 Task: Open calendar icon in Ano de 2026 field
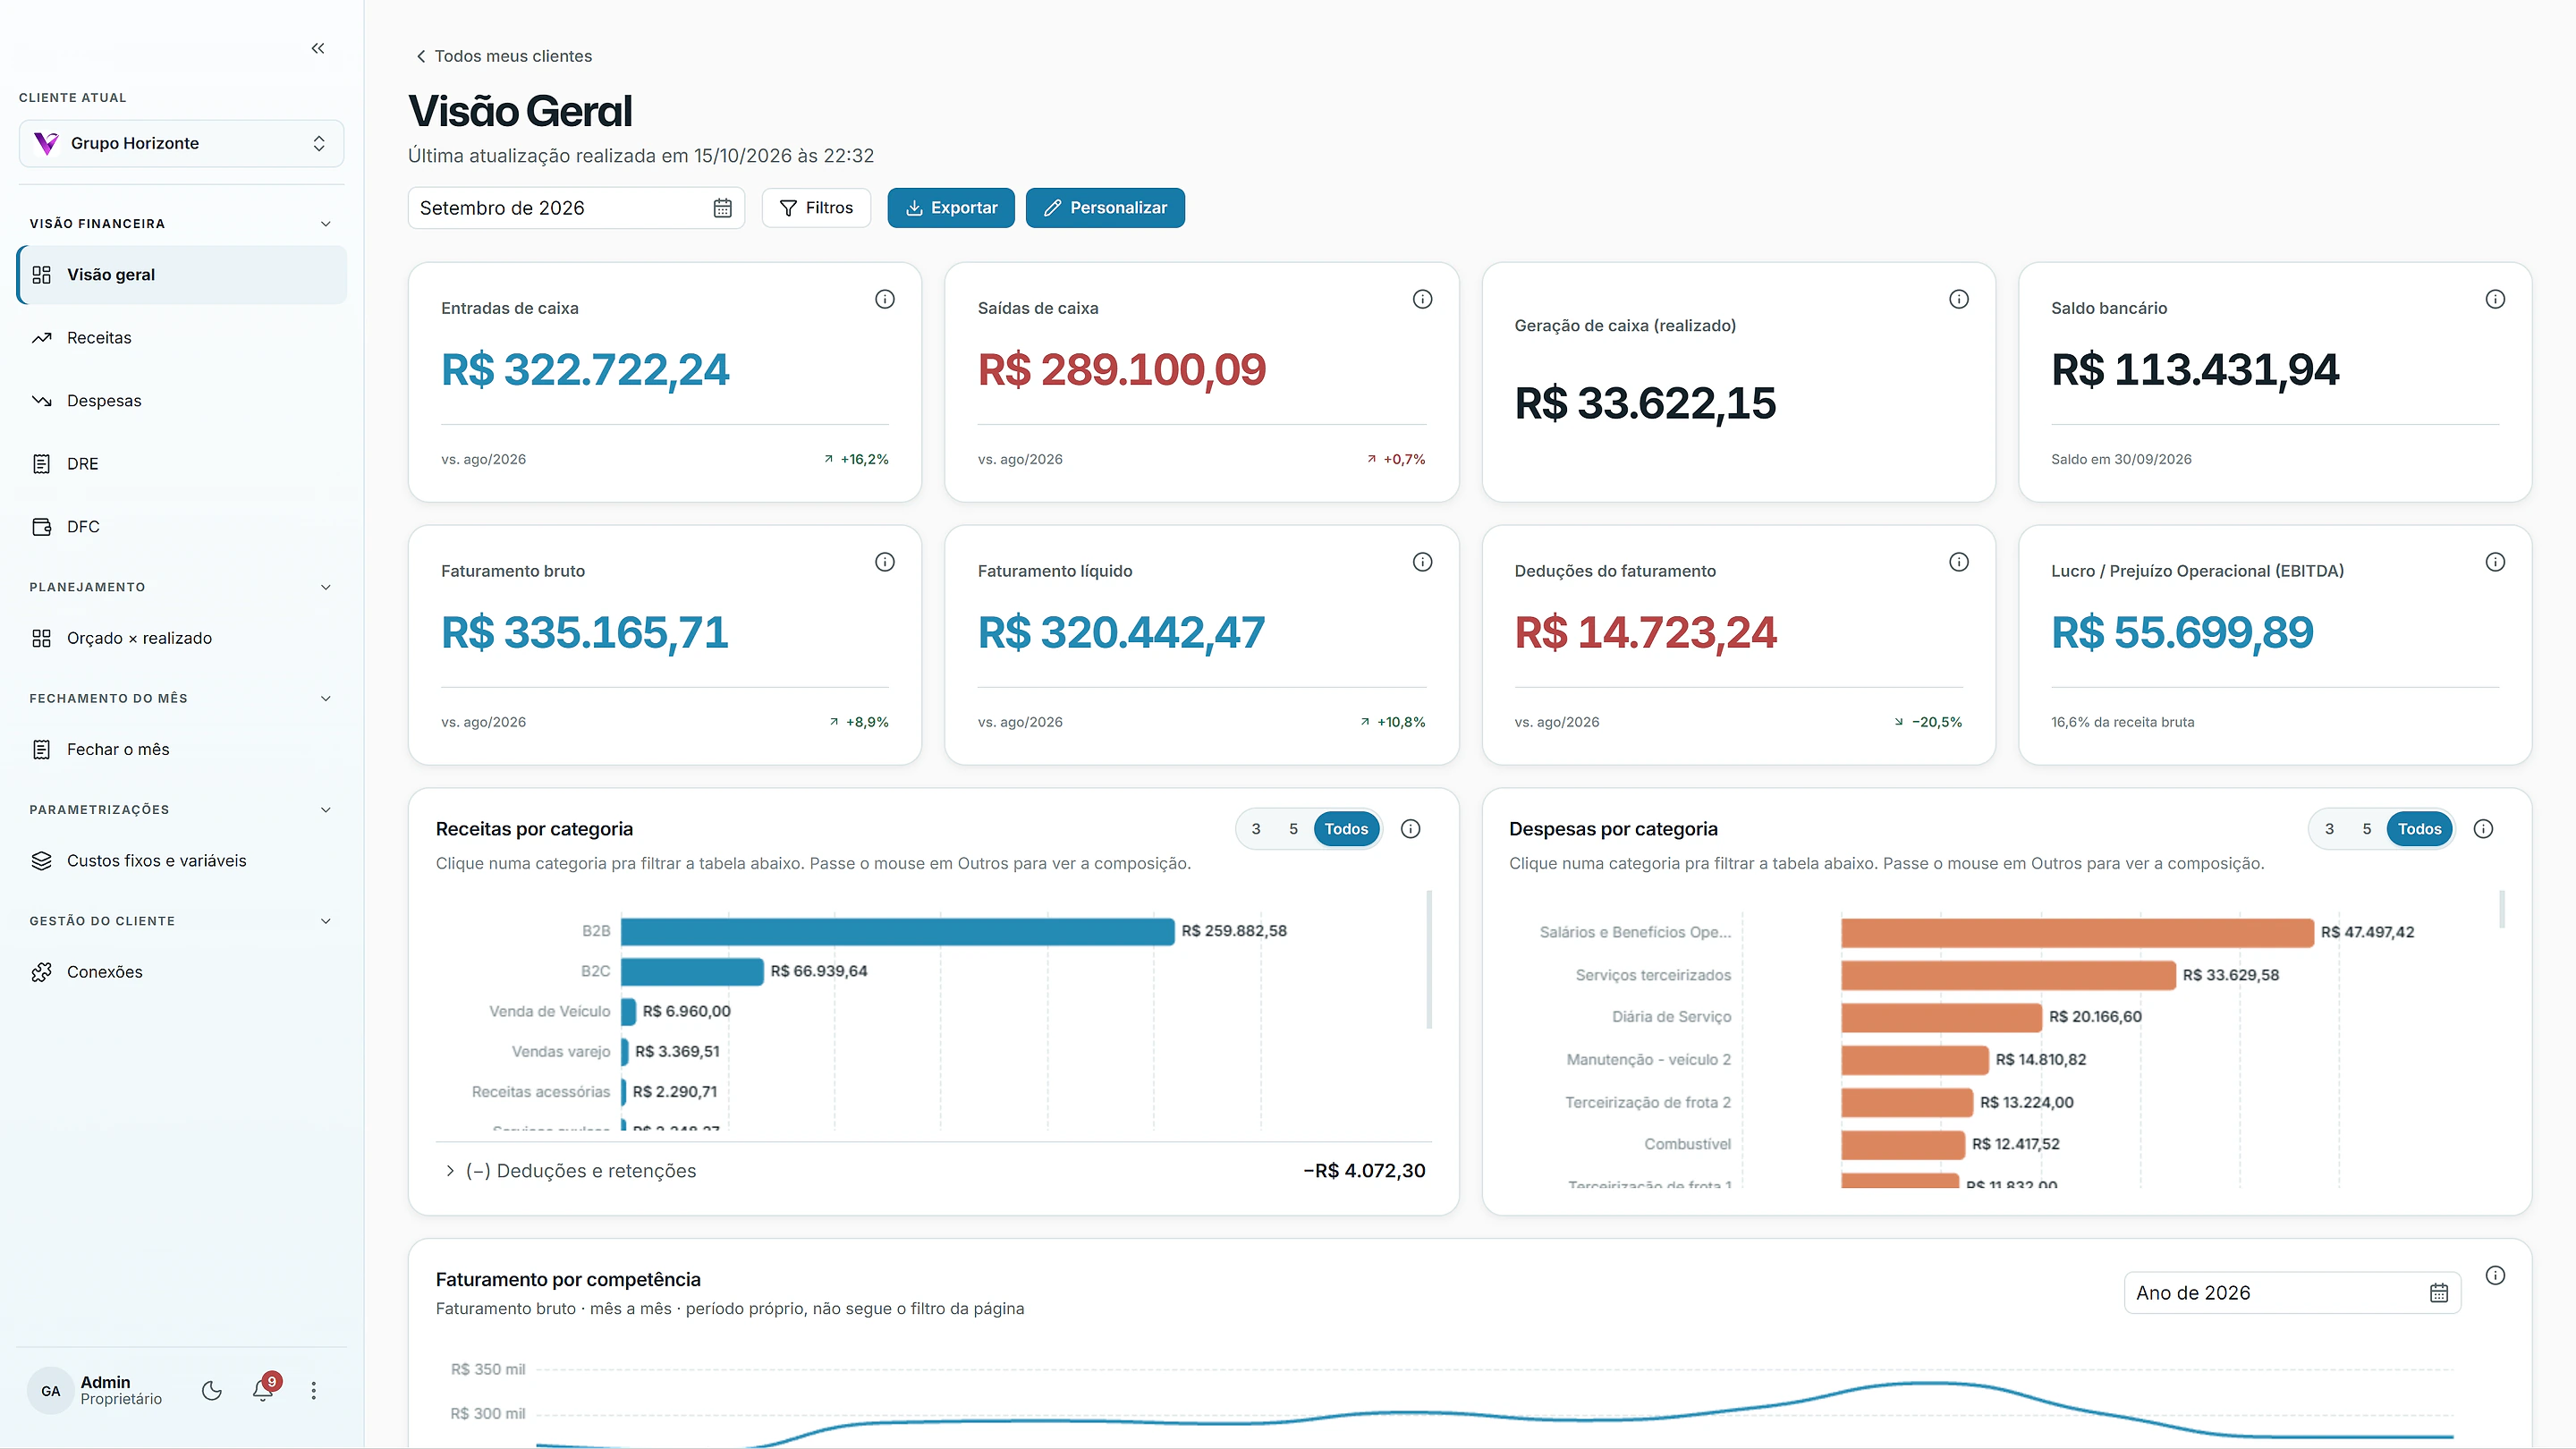[x=2438, y=1293]
